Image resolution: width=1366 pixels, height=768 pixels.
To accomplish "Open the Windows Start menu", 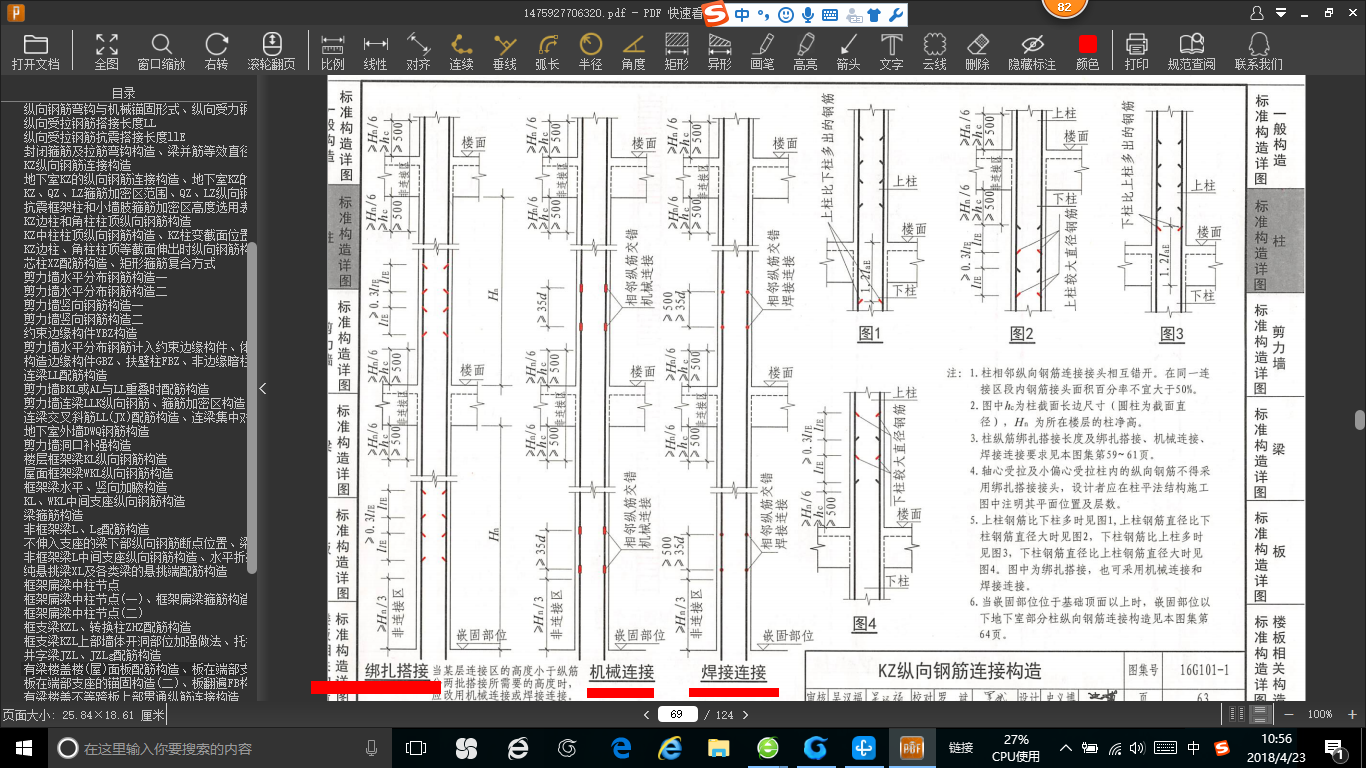I will pyautogui.click(x=23, y=747).
